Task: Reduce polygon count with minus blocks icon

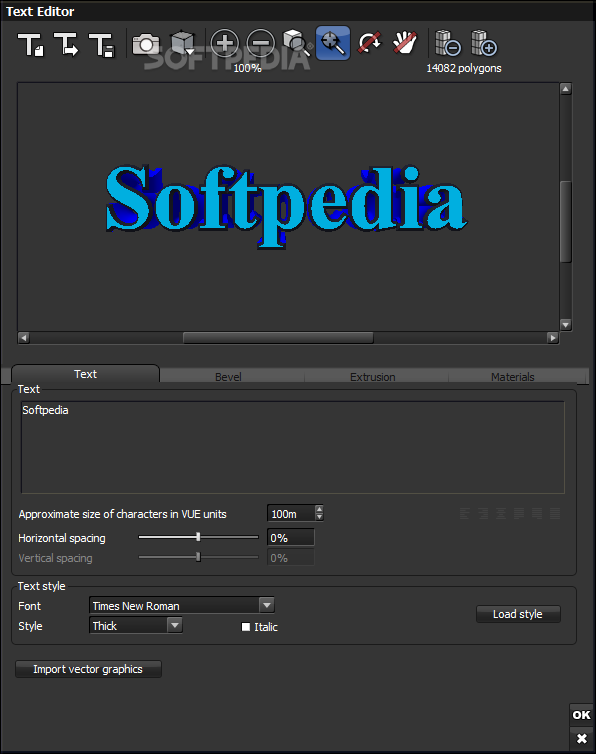Action: click(x=448, y=43)
